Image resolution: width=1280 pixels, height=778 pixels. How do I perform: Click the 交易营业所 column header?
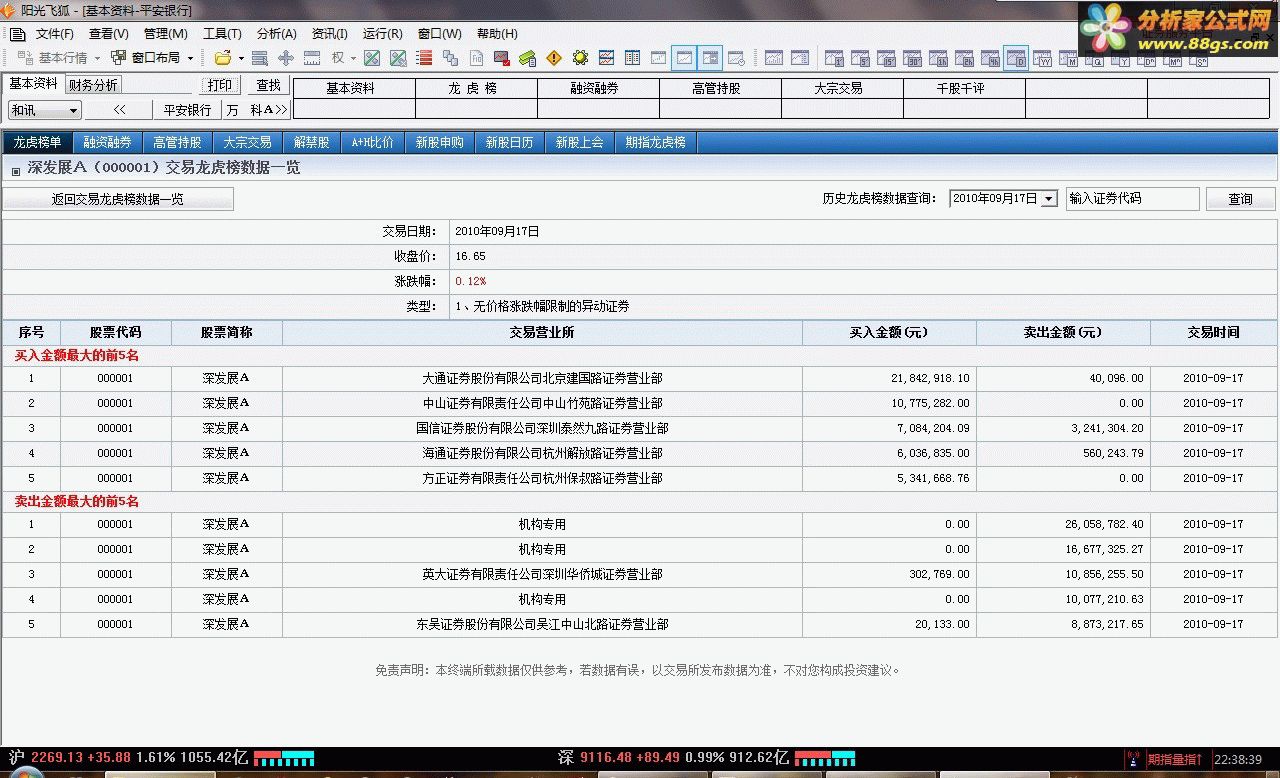tap(542, 332)
